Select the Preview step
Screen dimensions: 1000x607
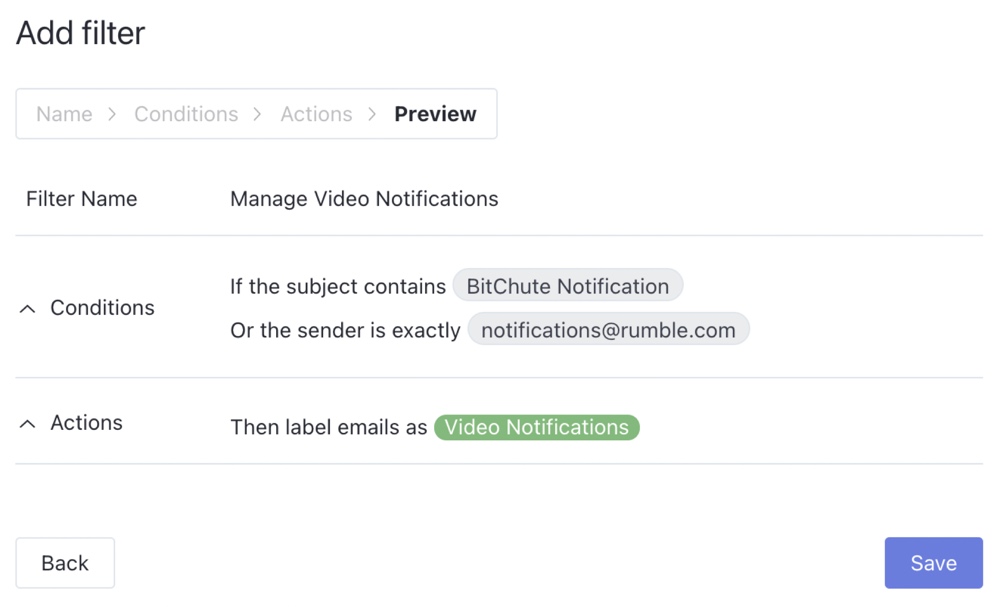(435, 114)
